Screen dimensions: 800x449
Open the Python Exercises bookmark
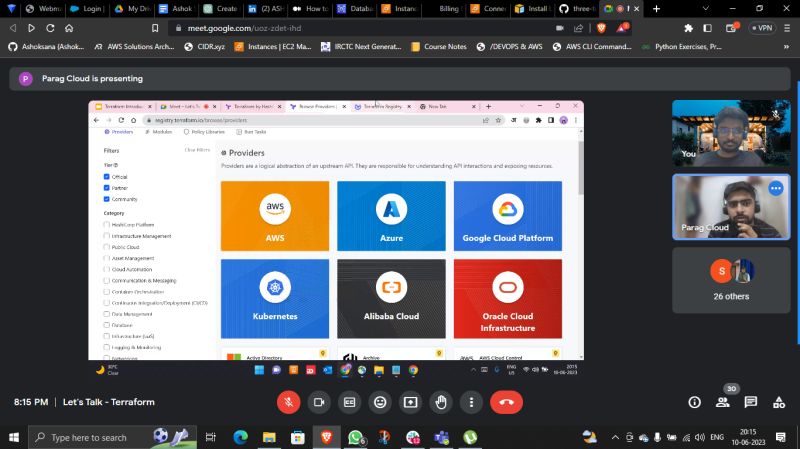click(x=682, y=46)
